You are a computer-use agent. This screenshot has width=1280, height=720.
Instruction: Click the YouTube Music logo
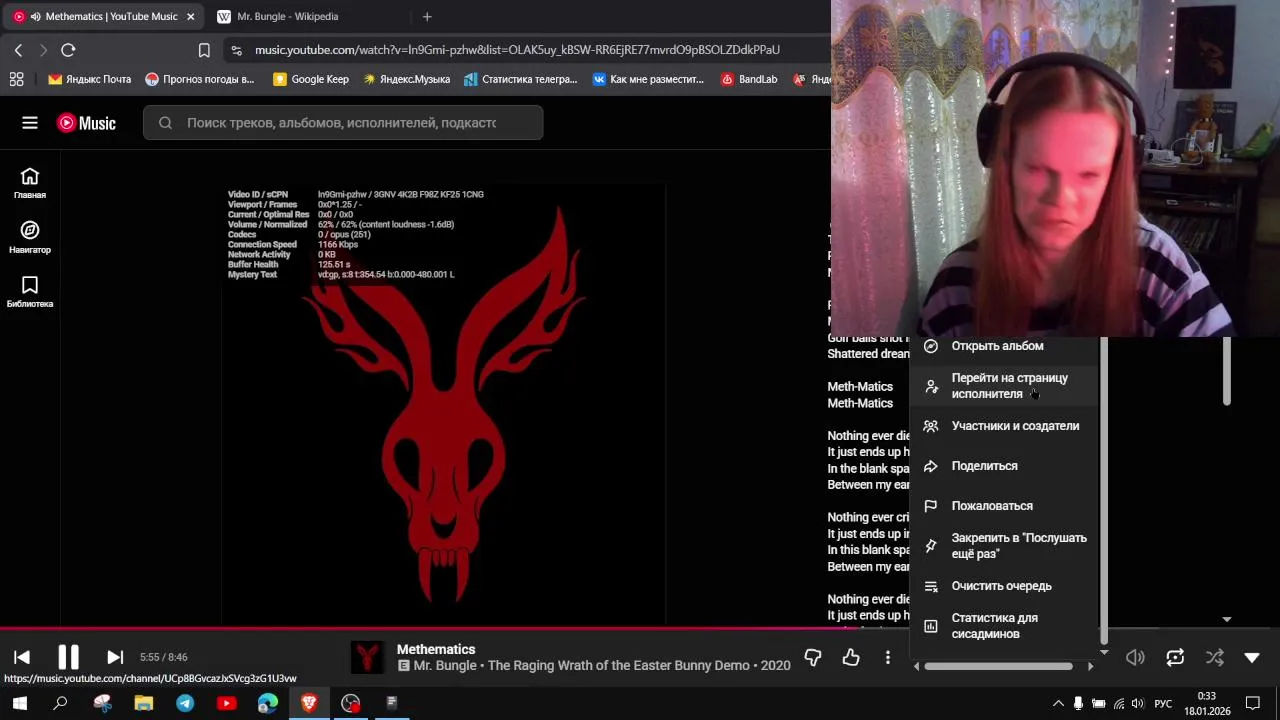[x=86, y=123]
